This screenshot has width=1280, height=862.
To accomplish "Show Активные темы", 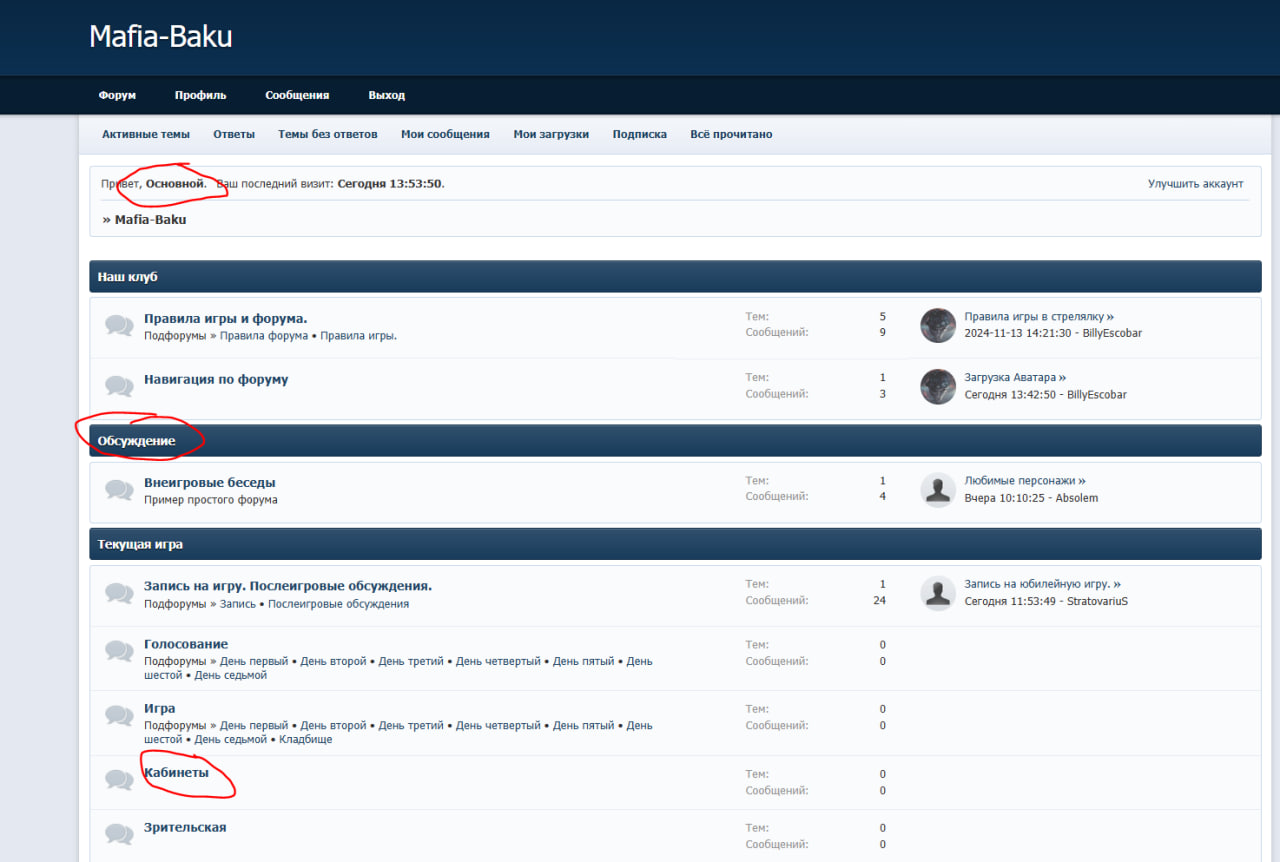I will coord(145,134).
